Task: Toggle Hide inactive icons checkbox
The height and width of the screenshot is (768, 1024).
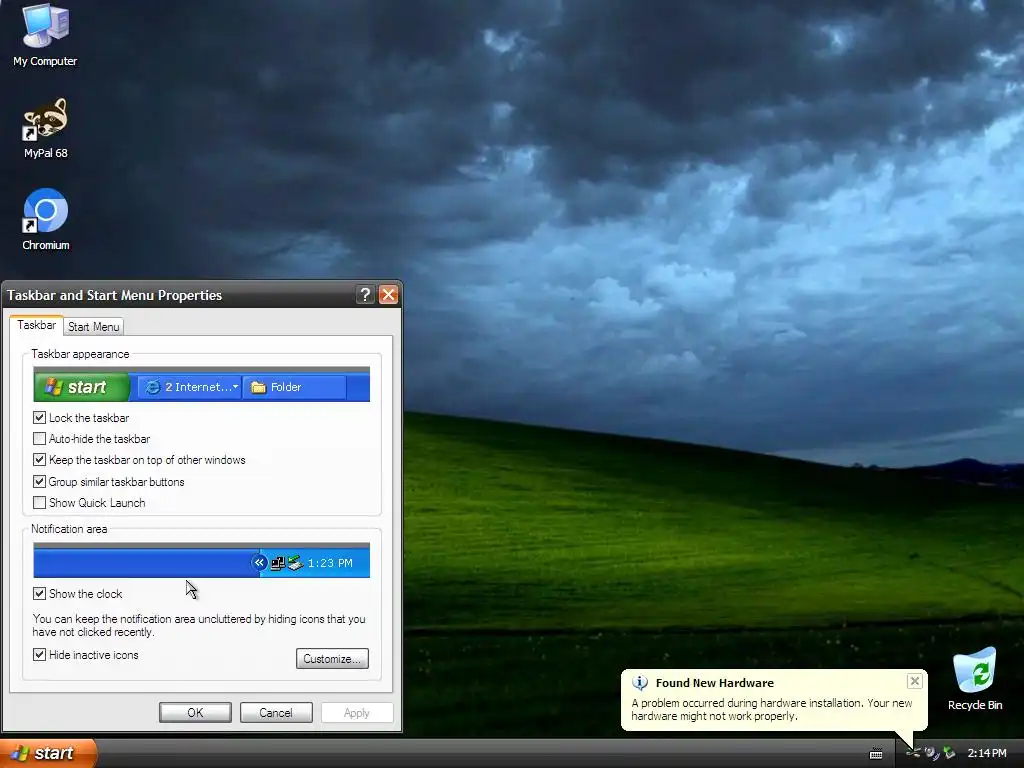Action: click(x=86, y=655)
